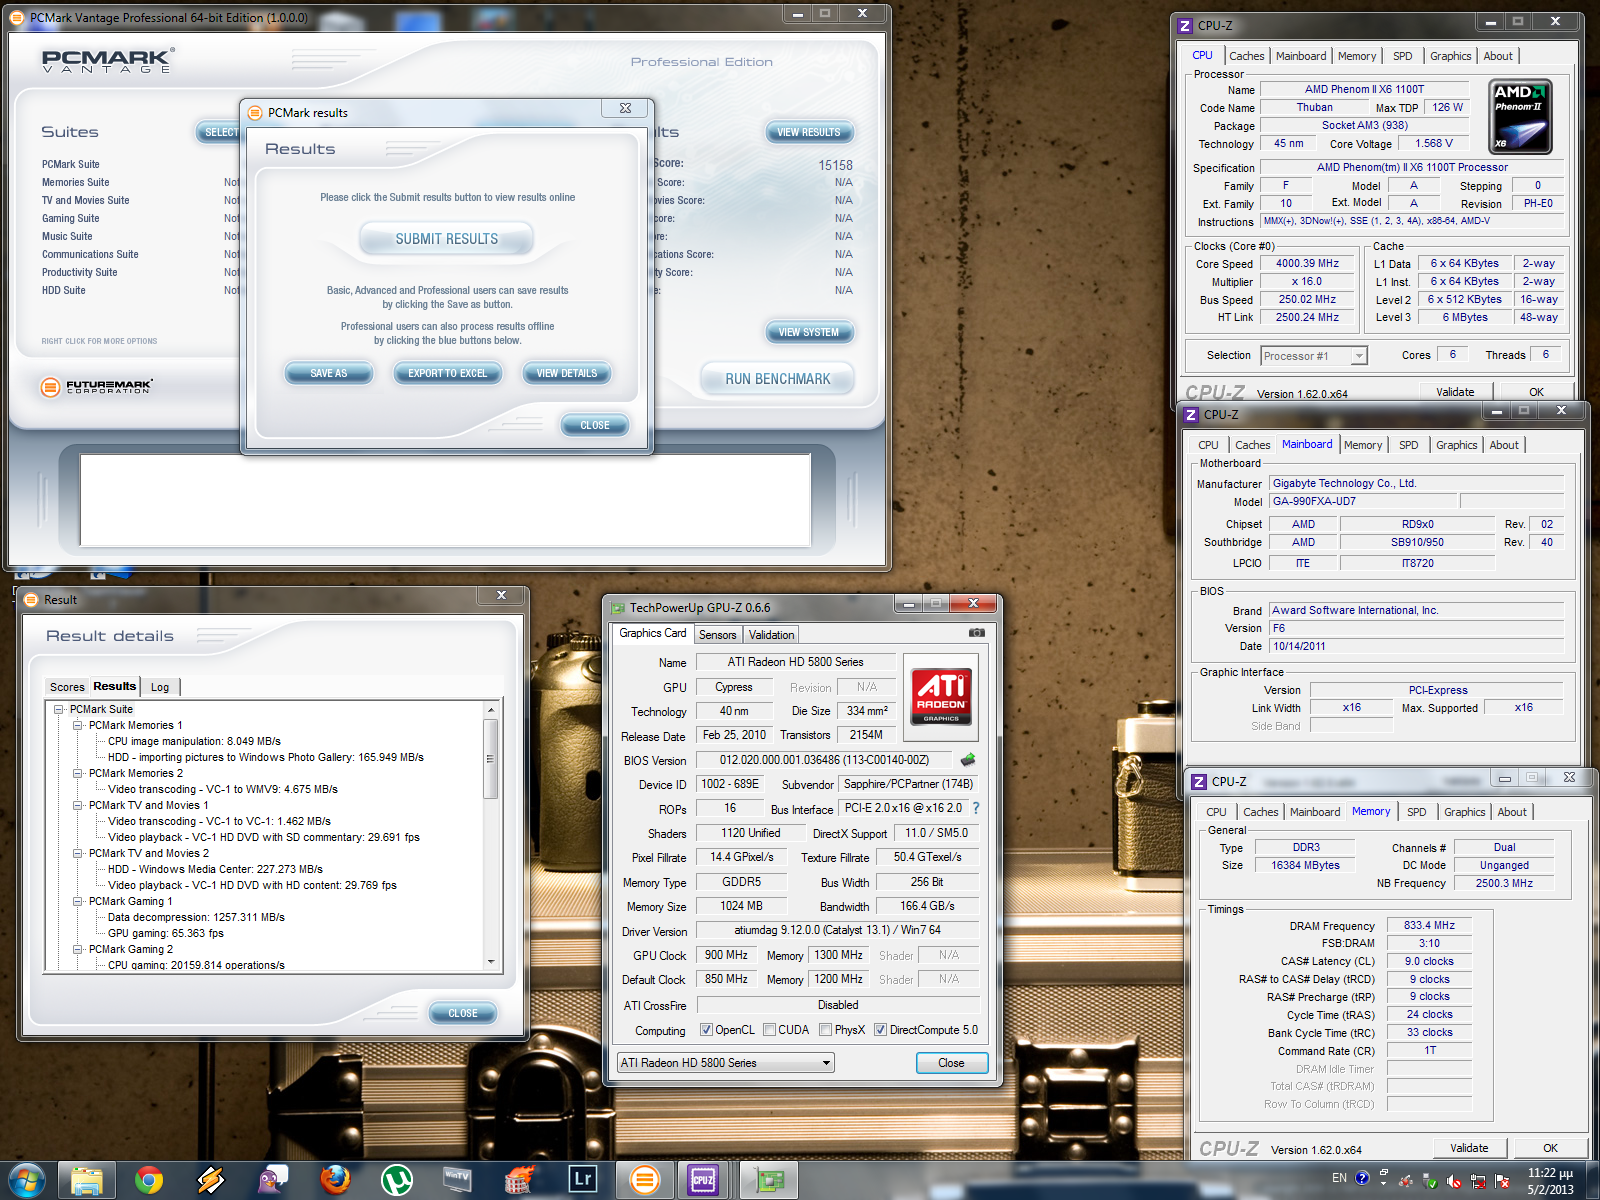Open the Windows Start menu
The height and width of the screenshot is (1200, 1600).
26,1180
